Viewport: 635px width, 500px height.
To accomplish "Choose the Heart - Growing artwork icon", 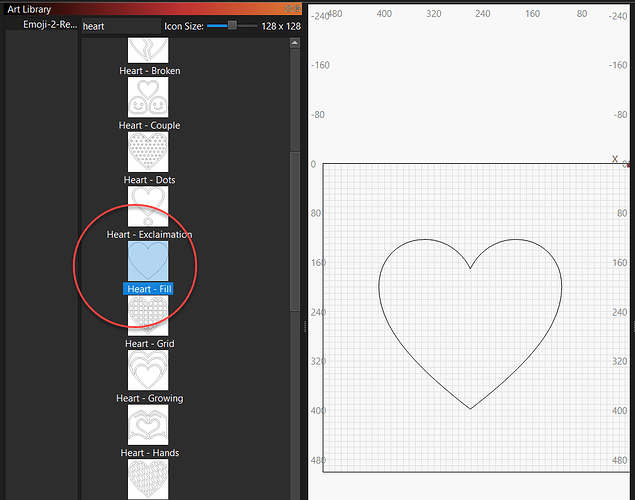I will 148,370.
